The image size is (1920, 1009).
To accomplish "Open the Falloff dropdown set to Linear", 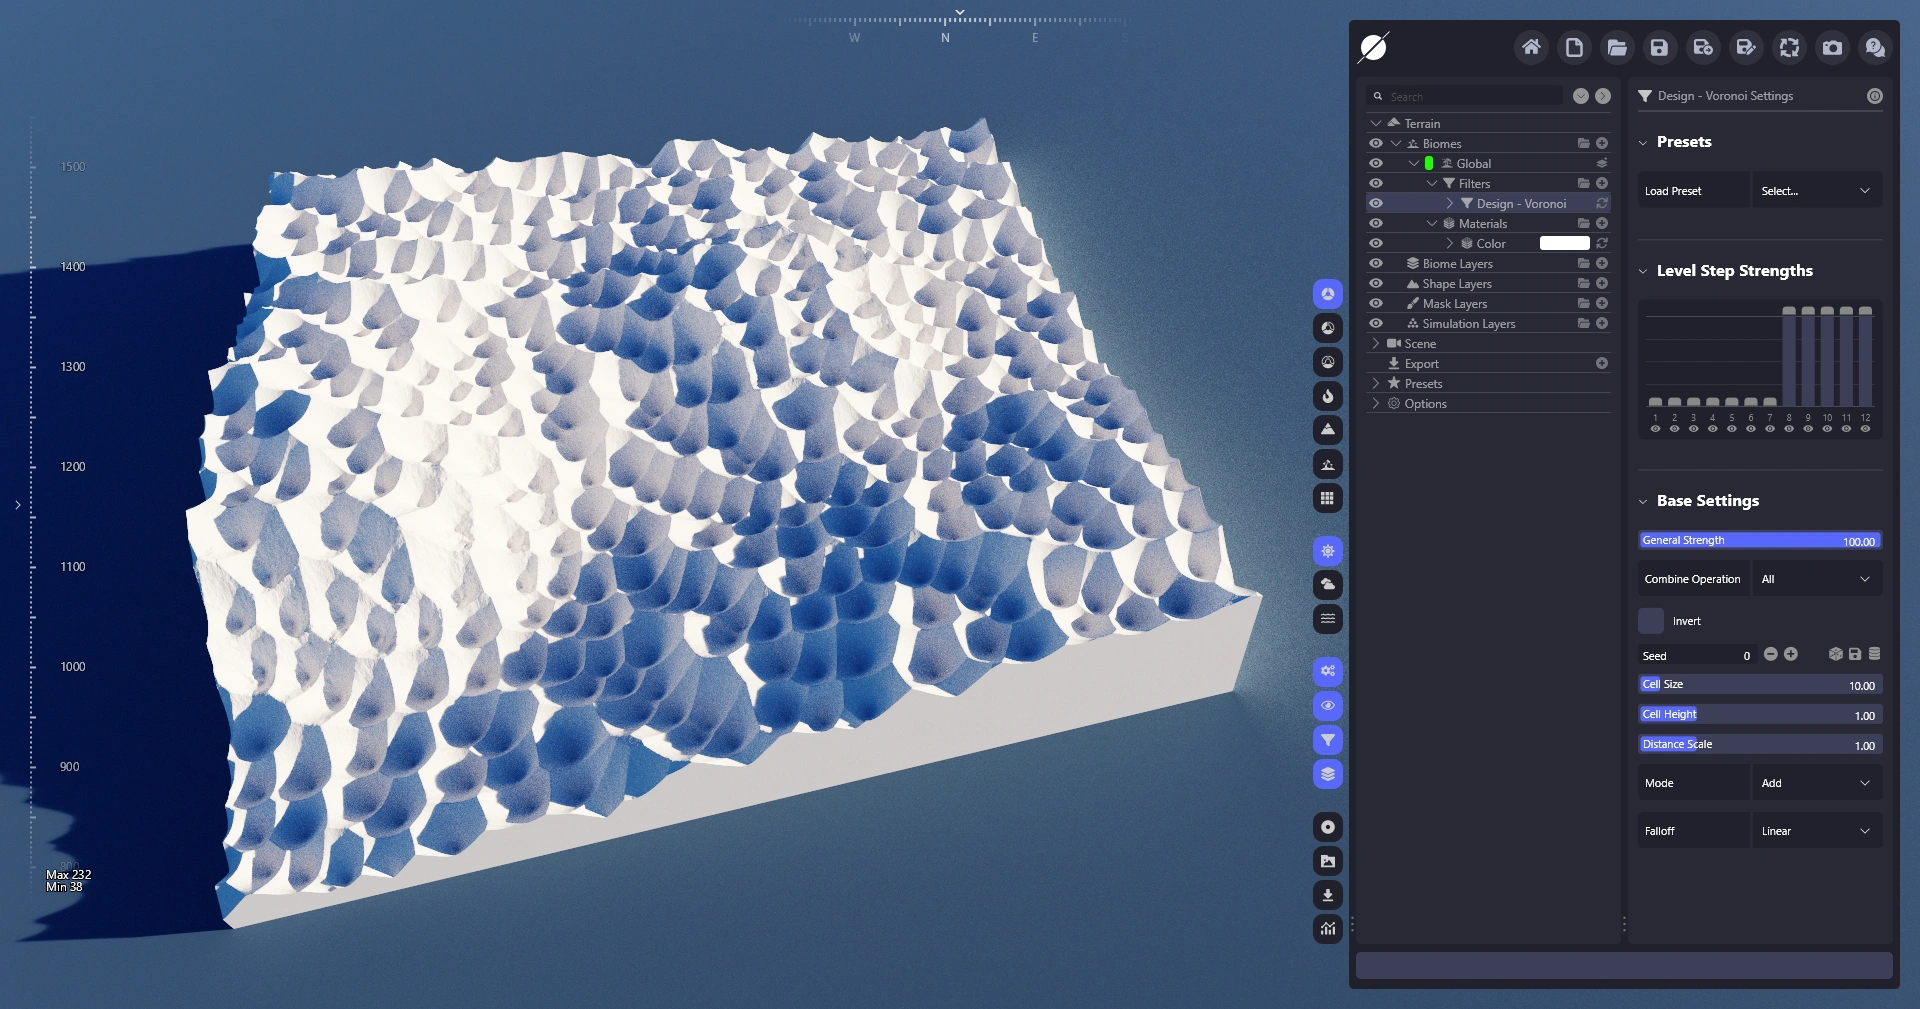I will (1815, 831).
